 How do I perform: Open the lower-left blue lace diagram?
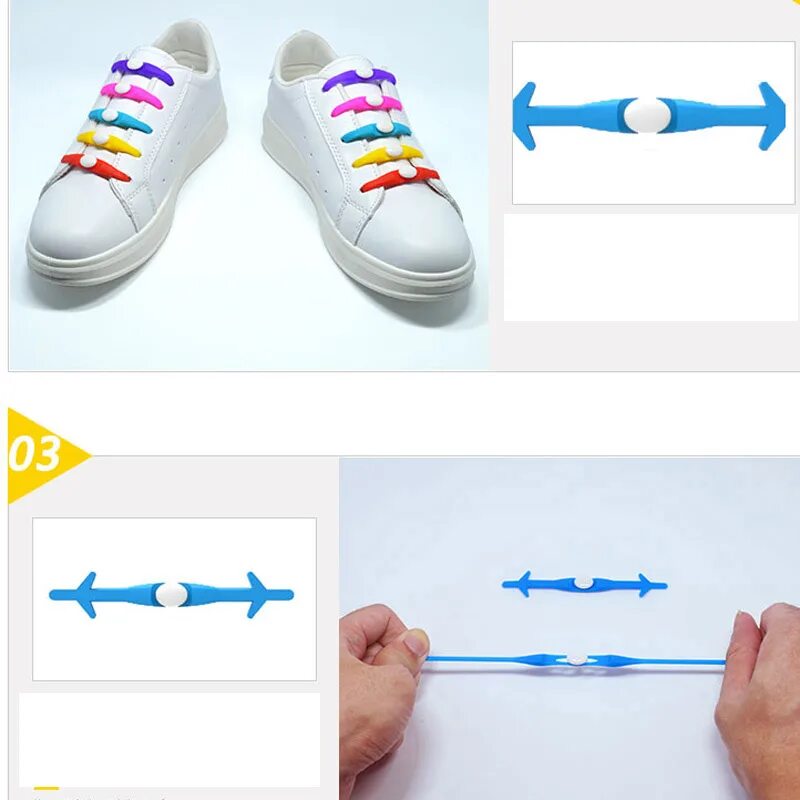click(x=174, y=599)
